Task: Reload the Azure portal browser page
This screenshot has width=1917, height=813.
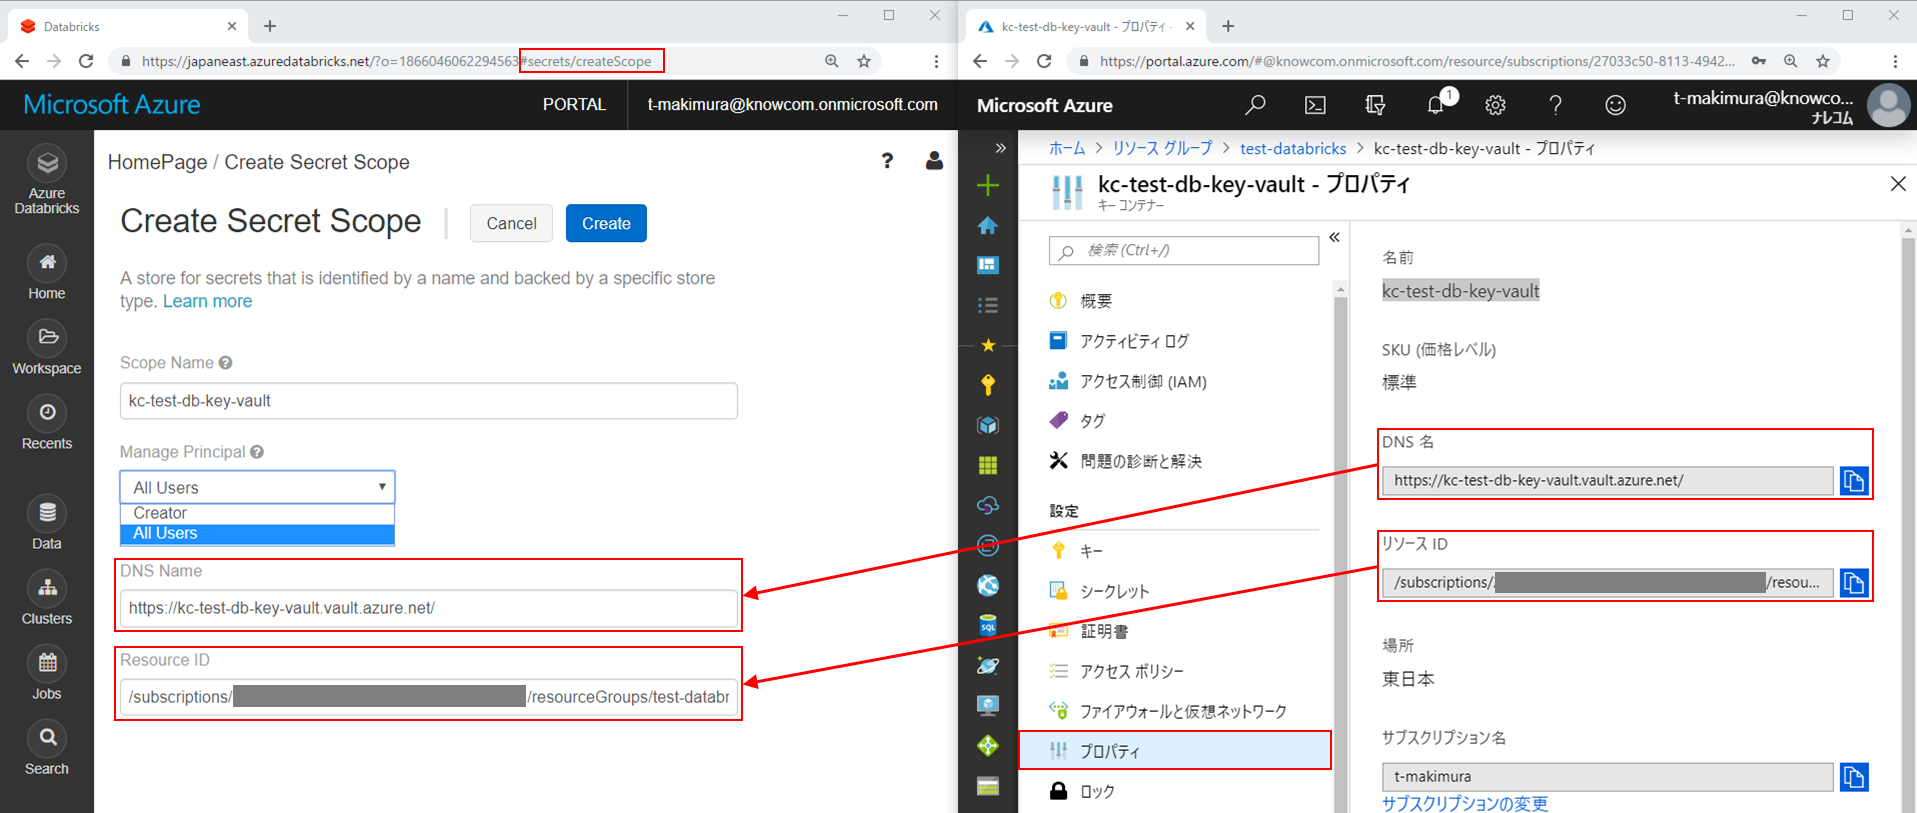Action: [1044, 61]
